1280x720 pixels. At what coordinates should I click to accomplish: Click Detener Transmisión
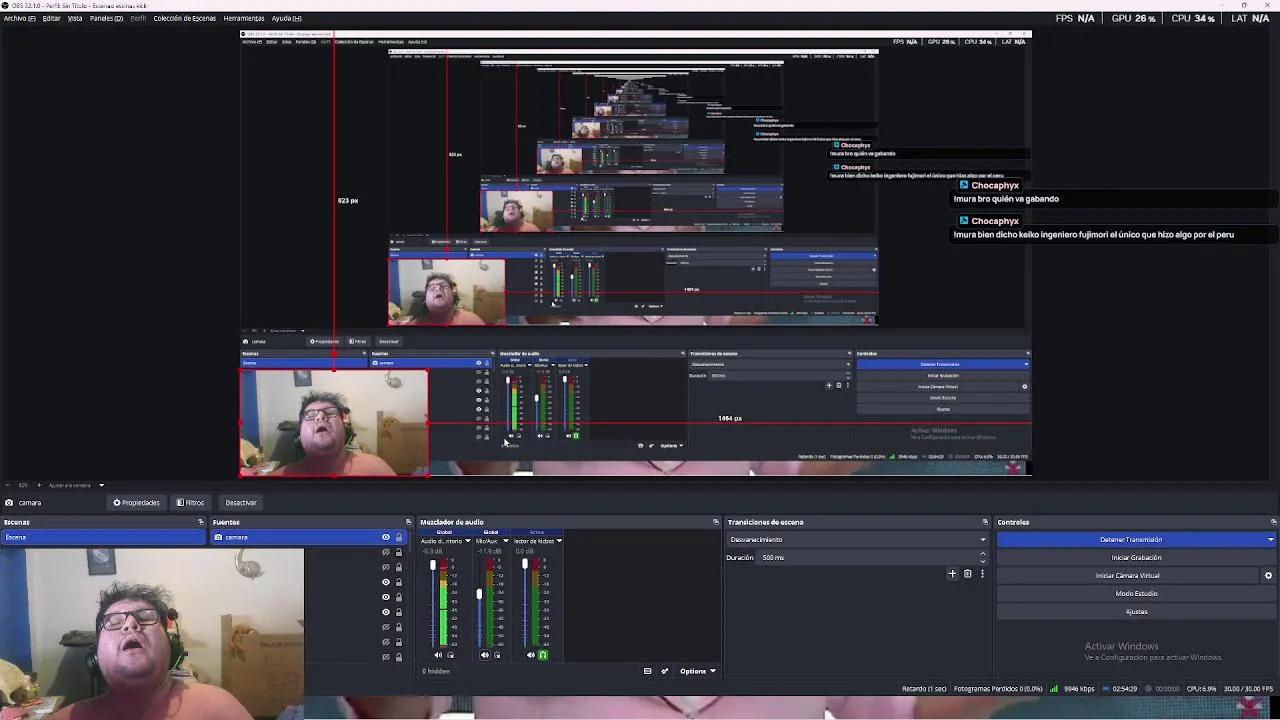(1131, 539)
